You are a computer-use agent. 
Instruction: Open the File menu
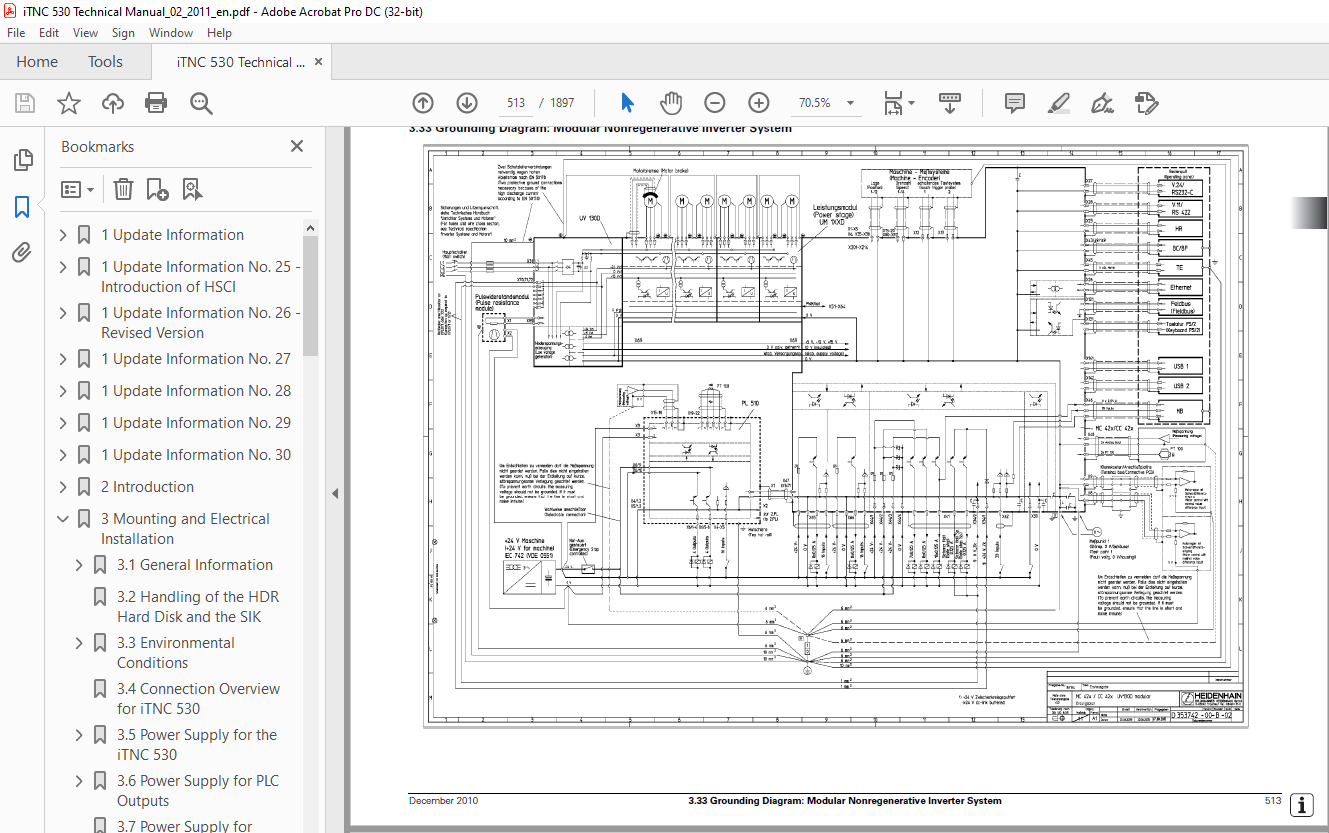point(17,33)
